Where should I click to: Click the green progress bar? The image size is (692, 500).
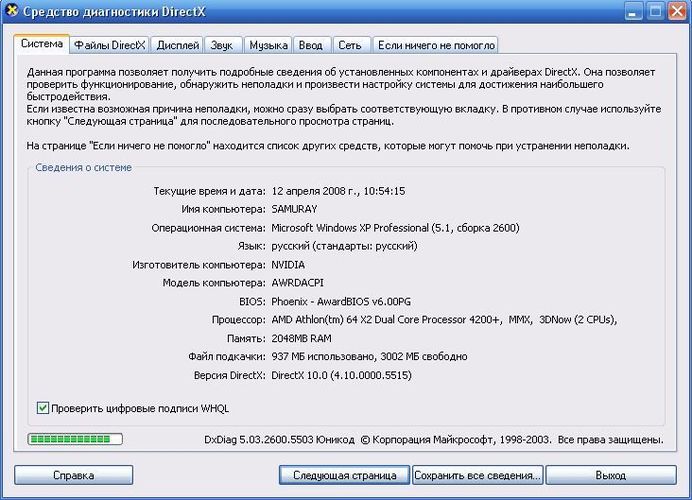[x=75, y=439]
